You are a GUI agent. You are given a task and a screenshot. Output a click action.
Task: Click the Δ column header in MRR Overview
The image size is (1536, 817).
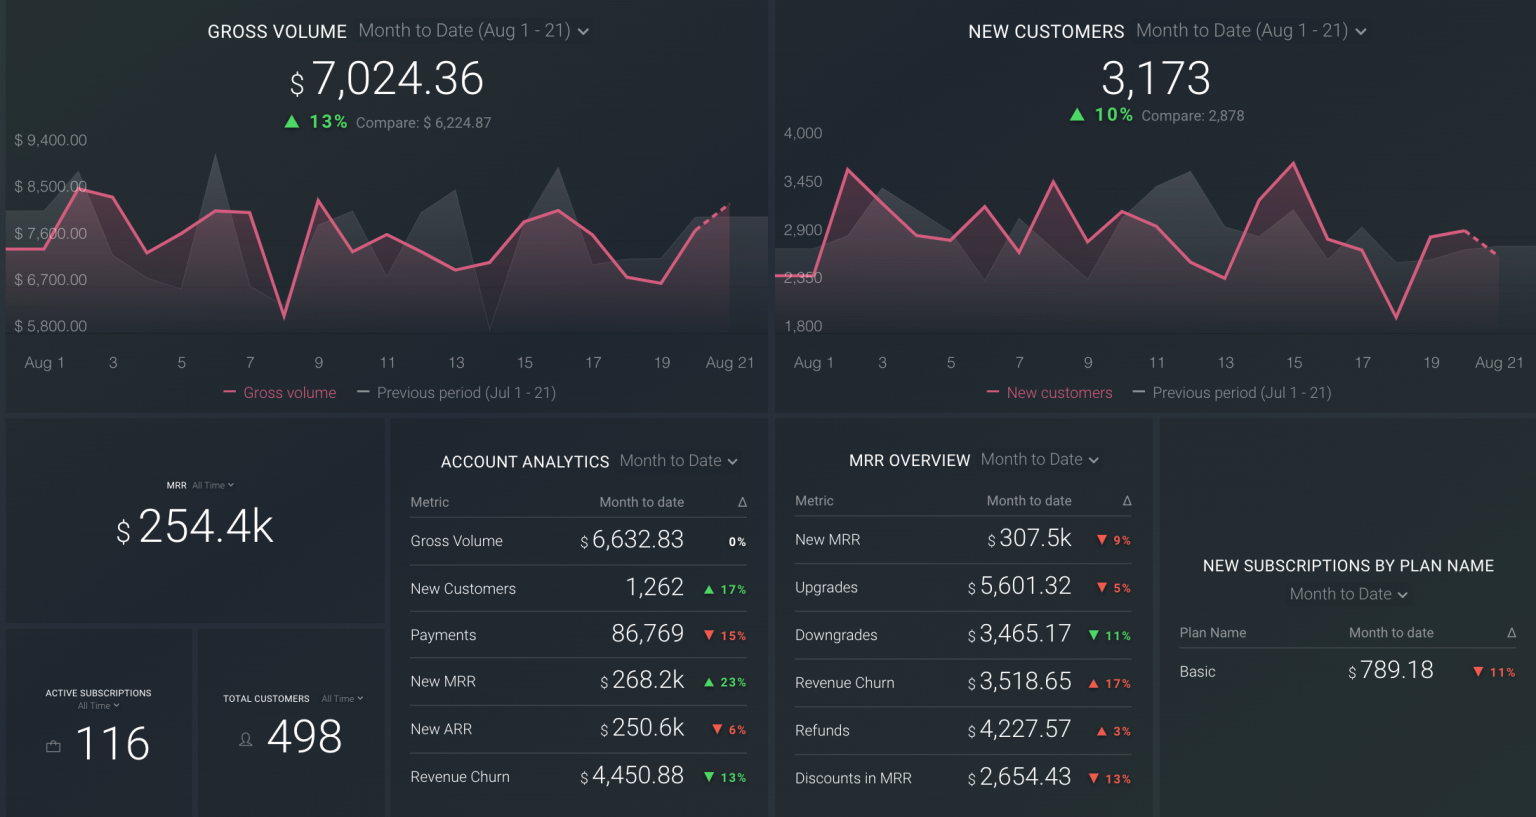point(1127,500)
